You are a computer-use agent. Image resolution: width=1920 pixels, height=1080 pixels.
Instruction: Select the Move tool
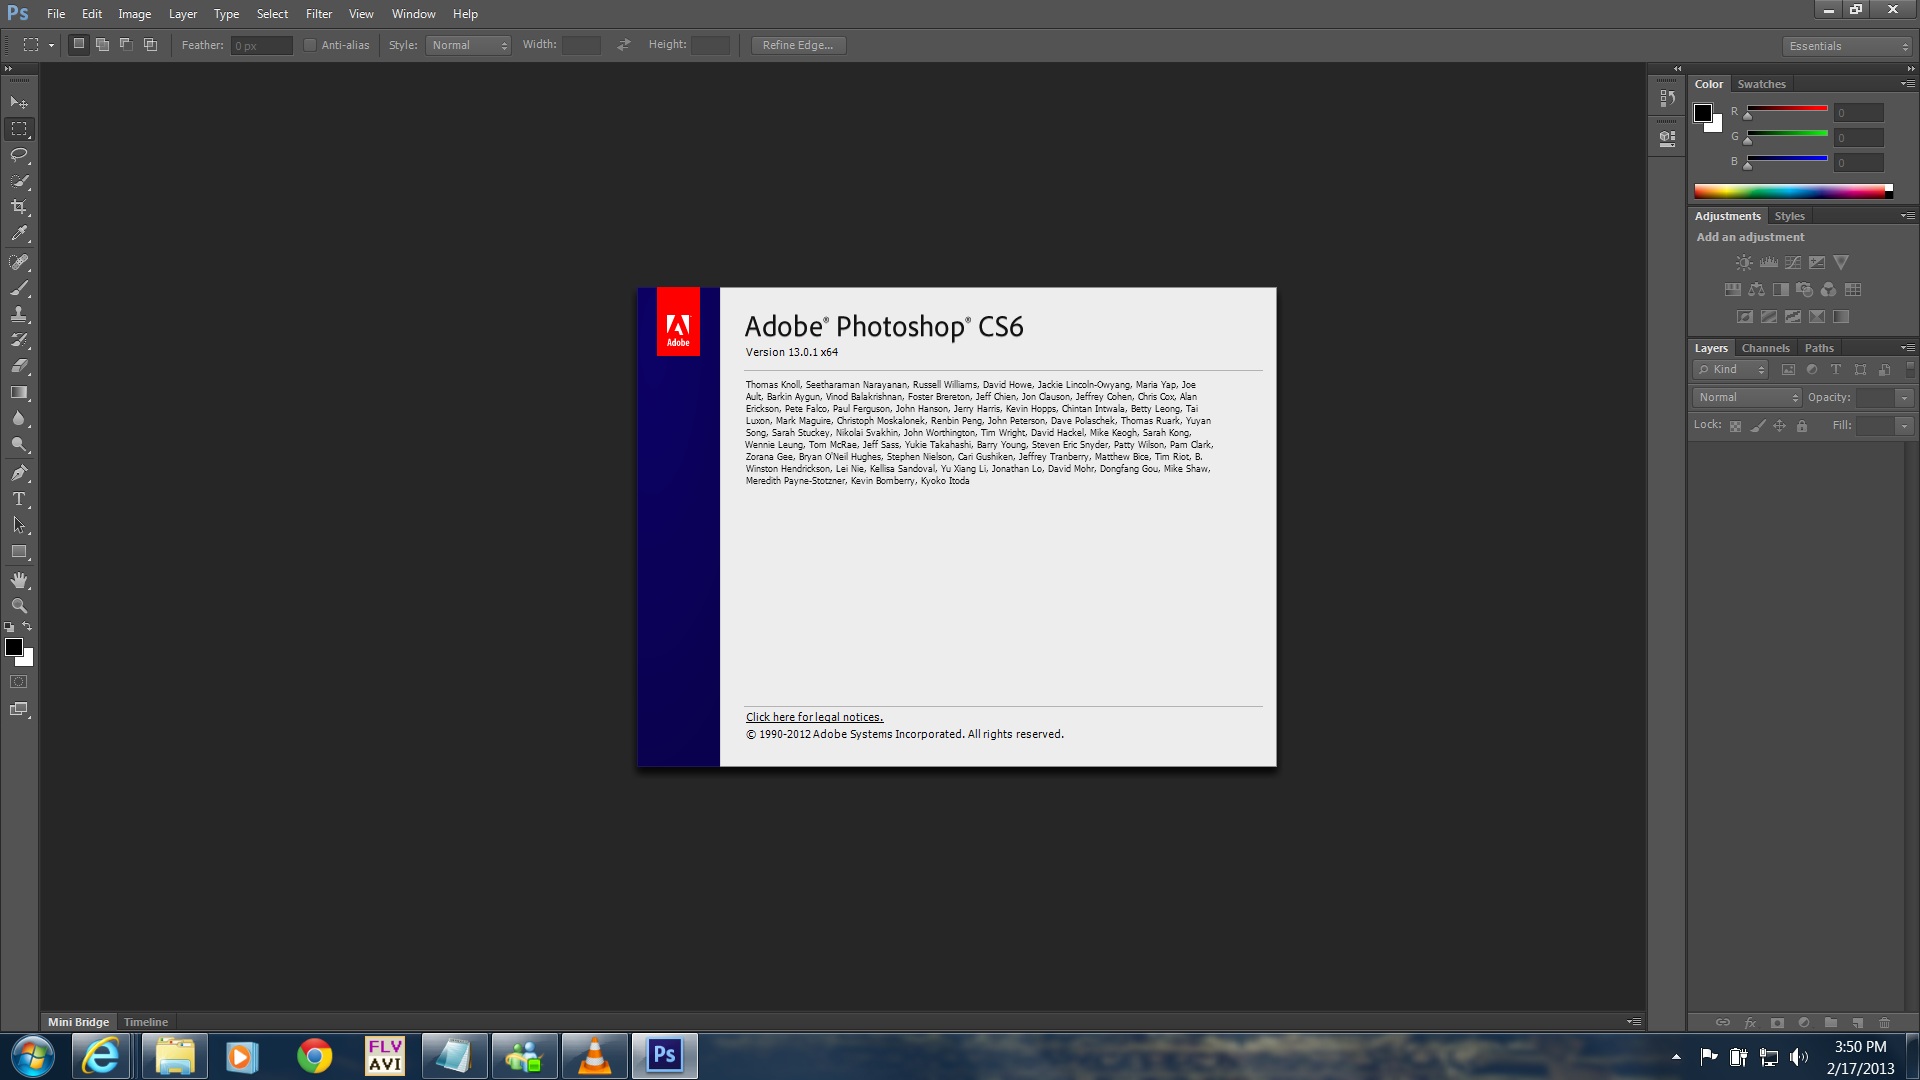click(x=18, y=102)
